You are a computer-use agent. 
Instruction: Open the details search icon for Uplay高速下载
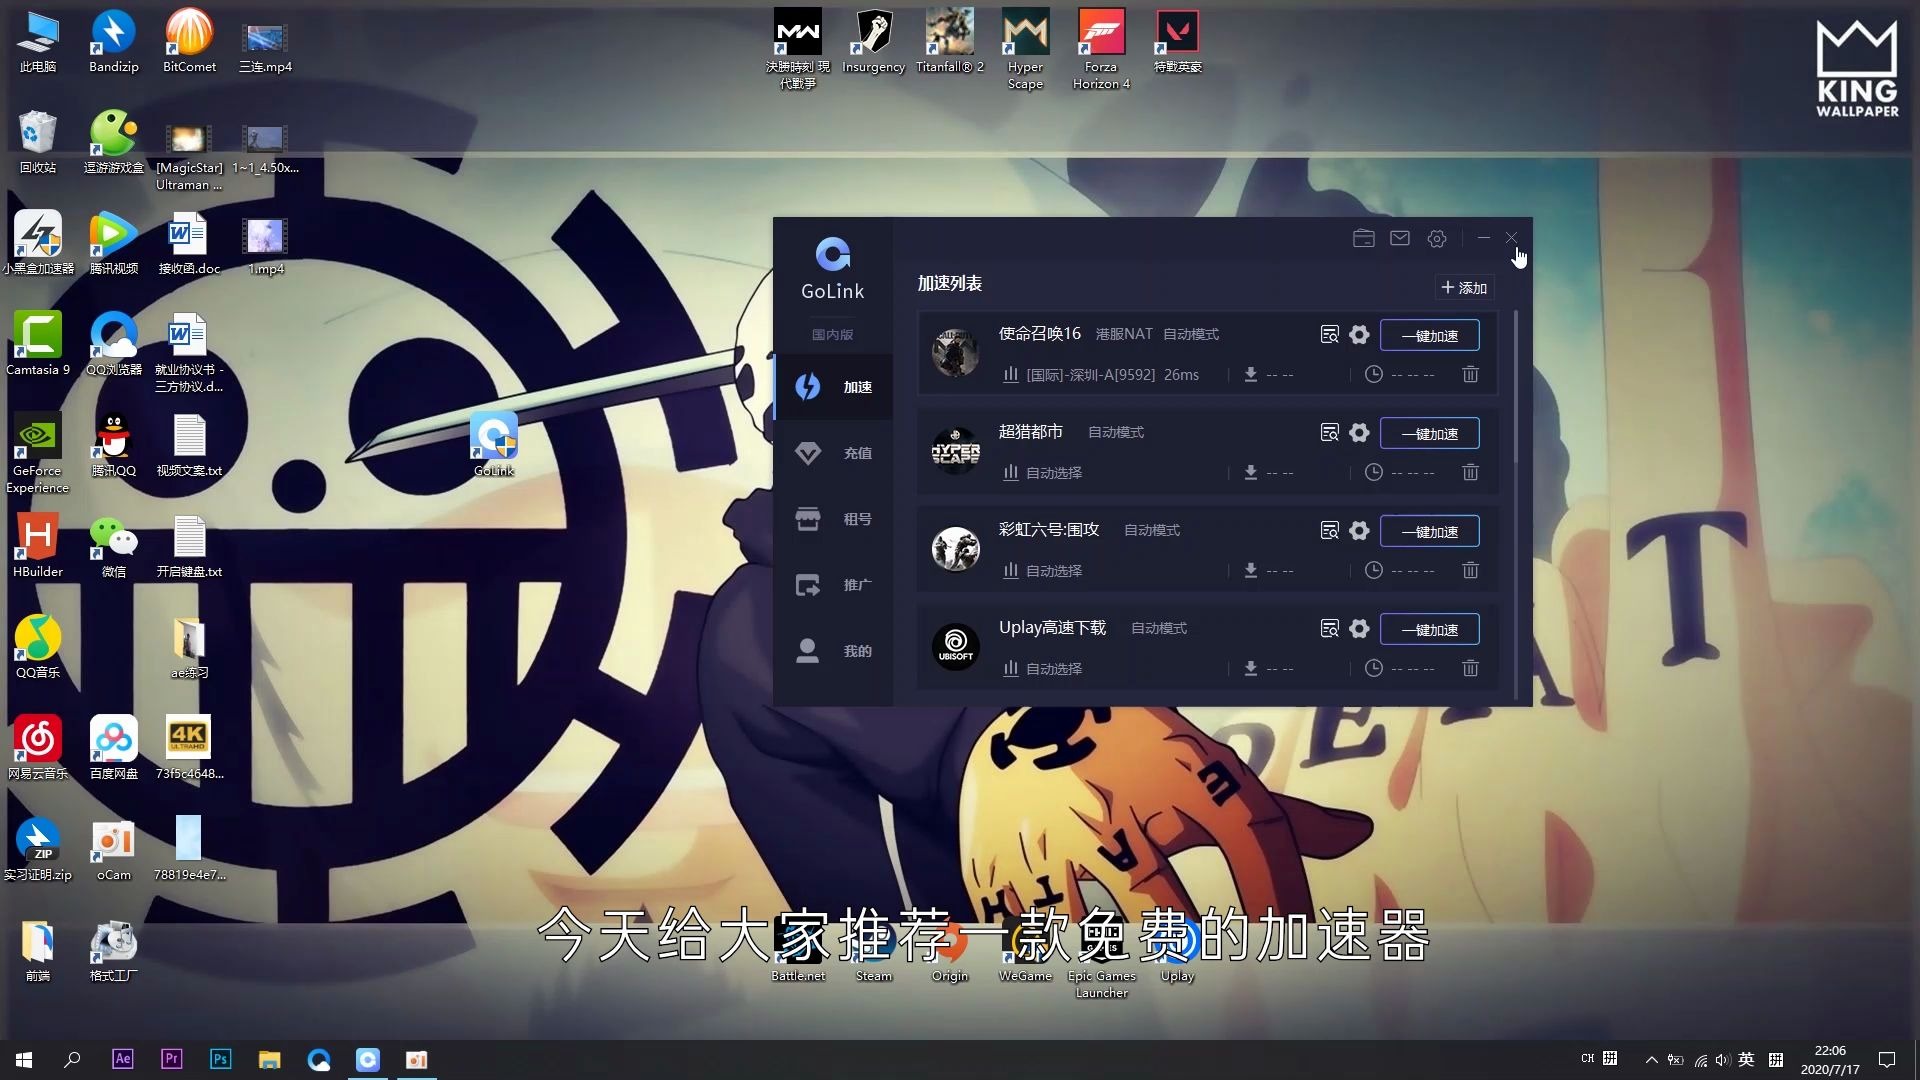pos(1329,629)
